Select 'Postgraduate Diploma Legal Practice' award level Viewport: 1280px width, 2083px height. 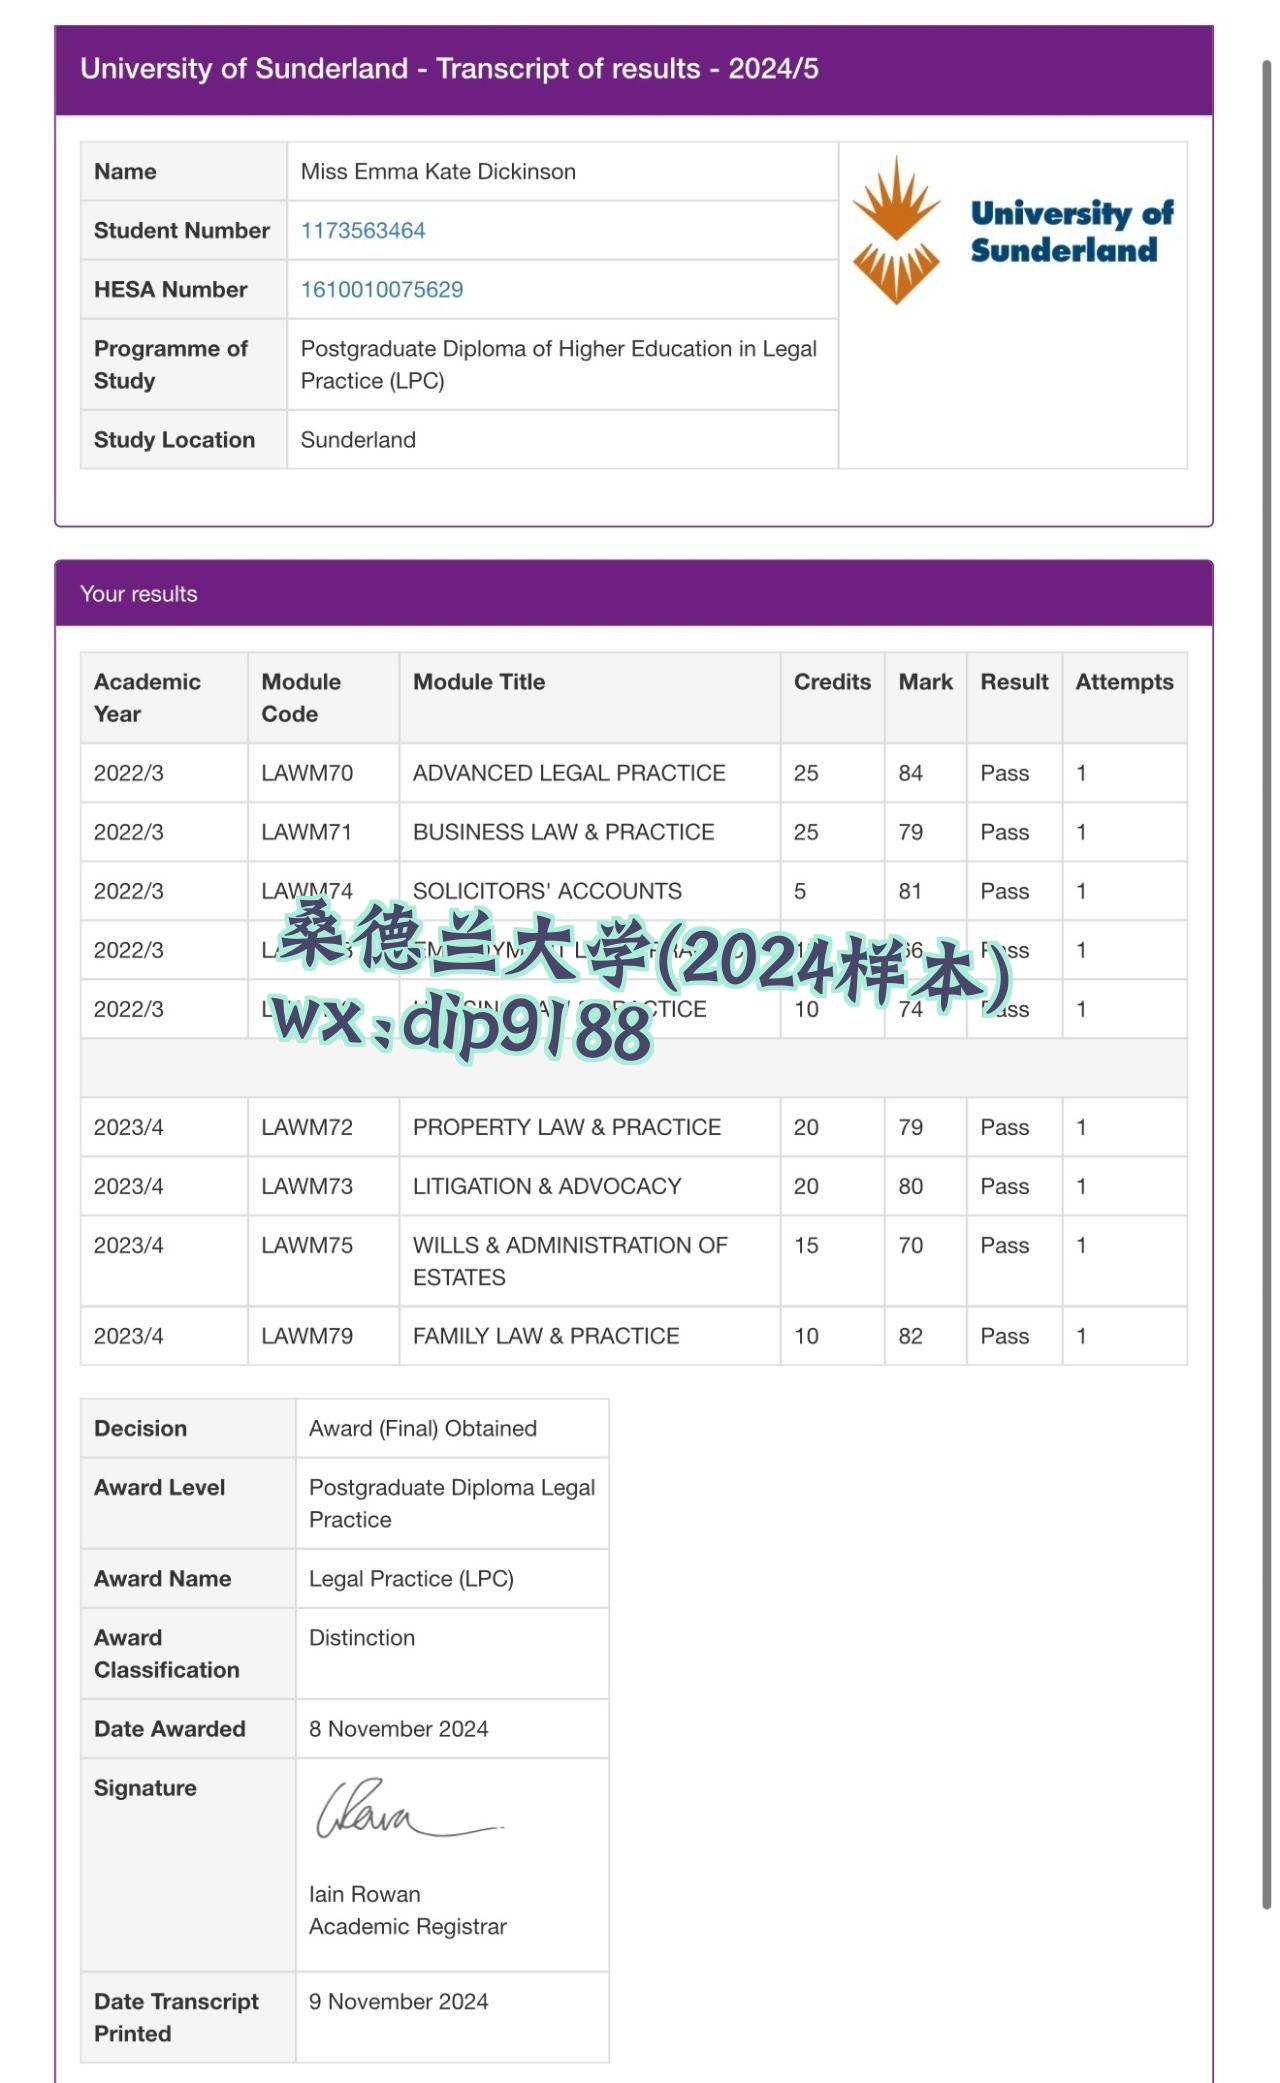(452, 1503)
